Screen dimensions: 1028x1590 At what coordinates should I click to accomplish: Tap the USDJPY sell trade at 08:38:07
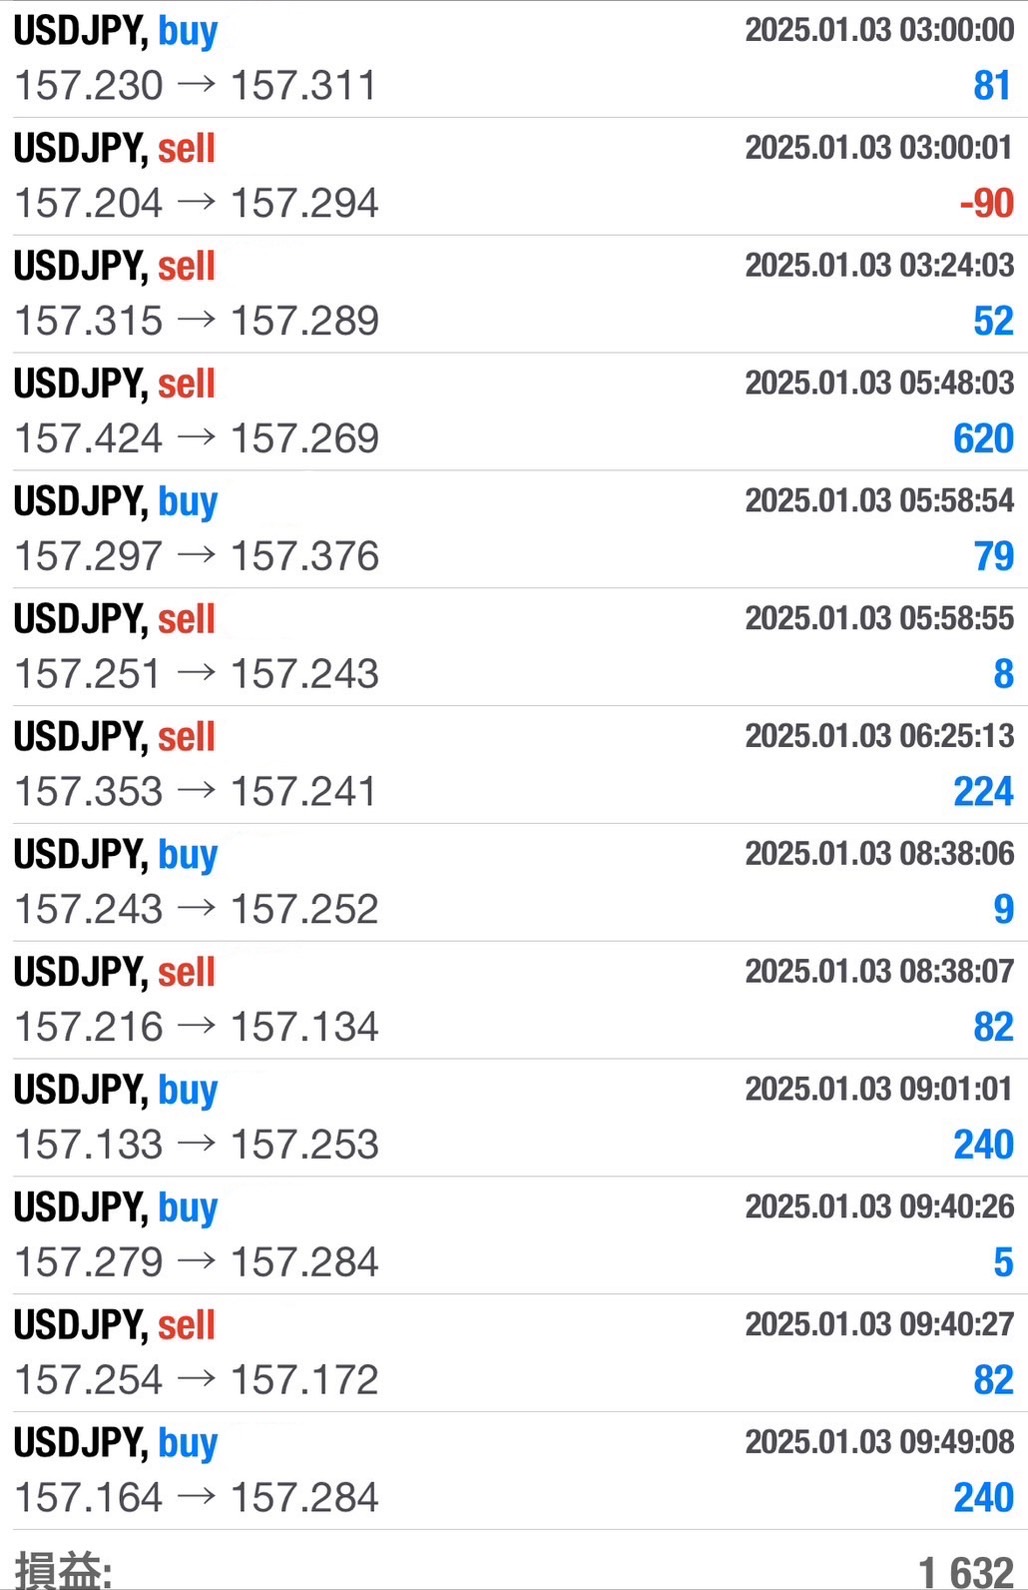tap(514, 1000)
